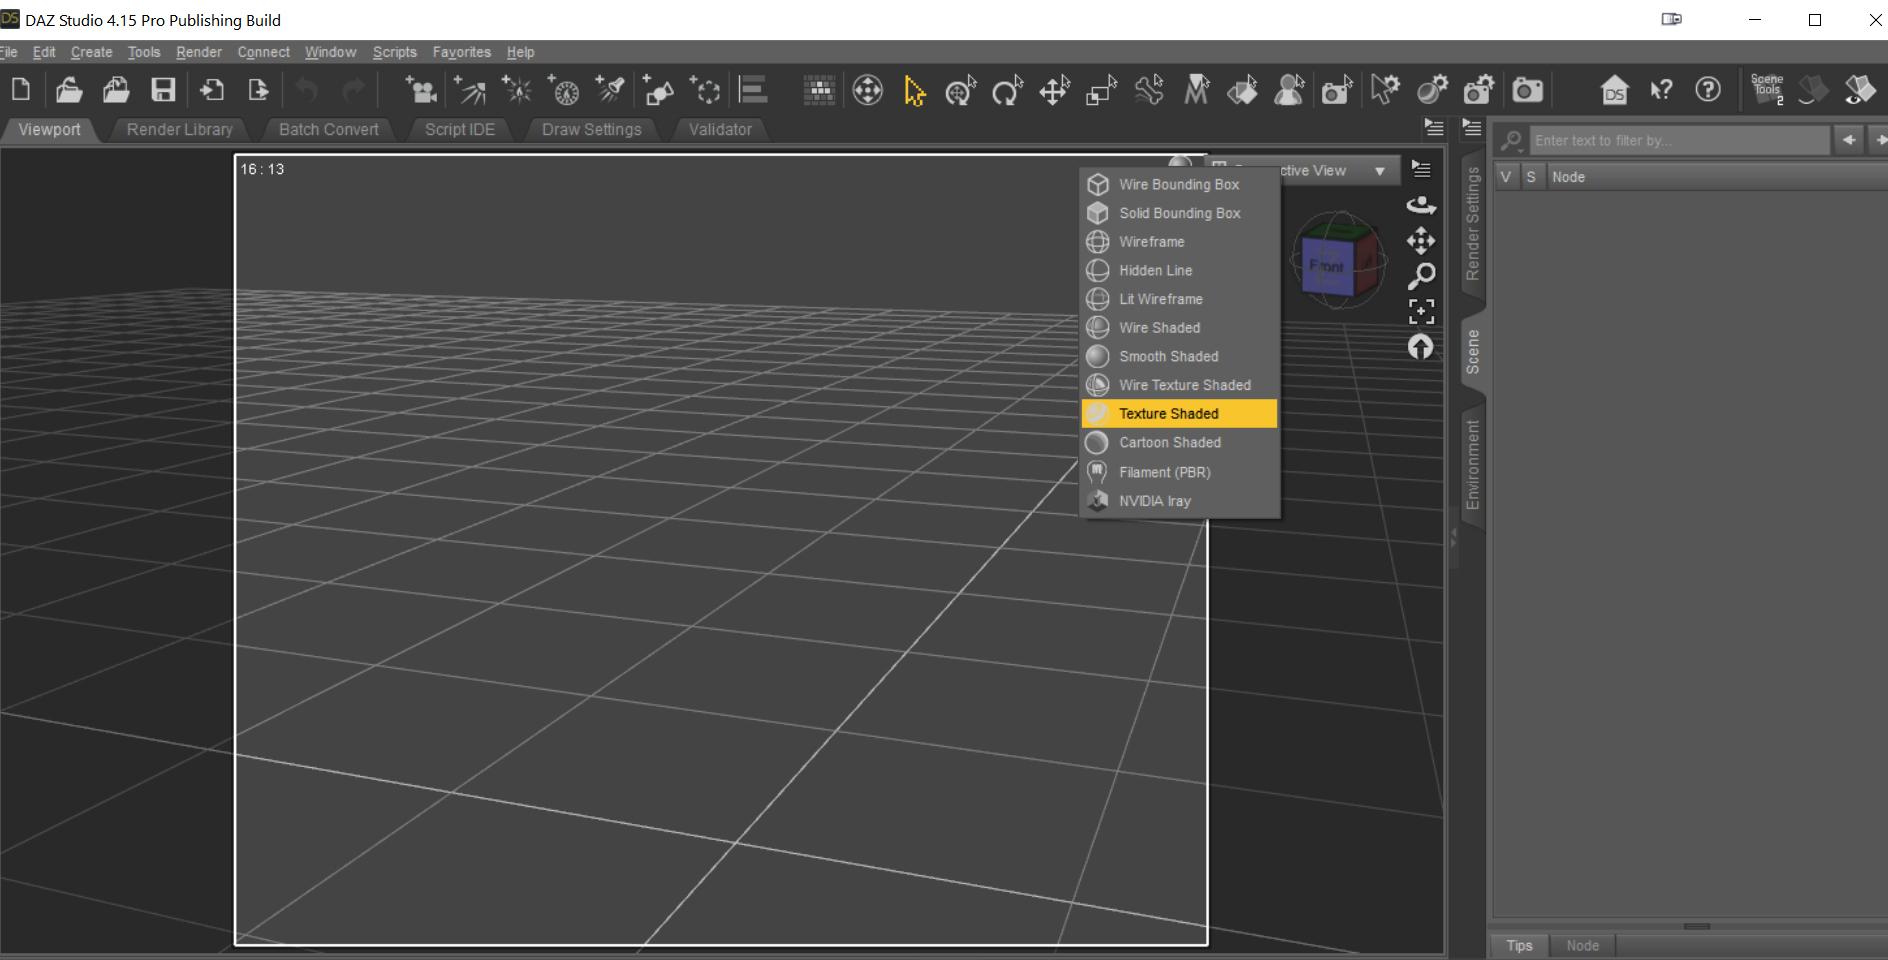
Task: Open DAZ home page house icon
Action: click(1614, 91)
